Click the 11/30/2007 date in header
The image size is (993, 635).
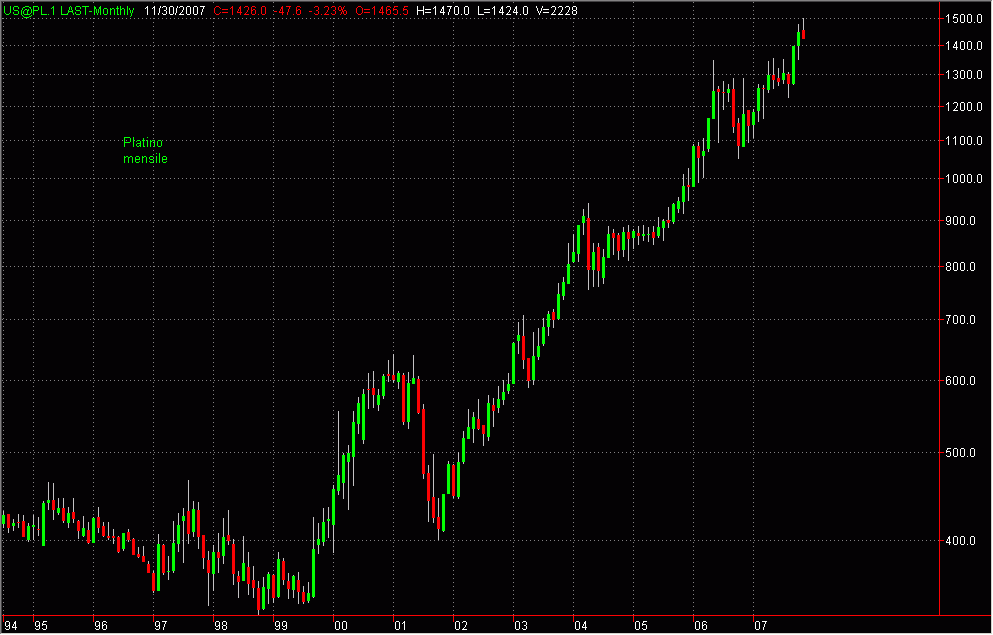(174, 10)
